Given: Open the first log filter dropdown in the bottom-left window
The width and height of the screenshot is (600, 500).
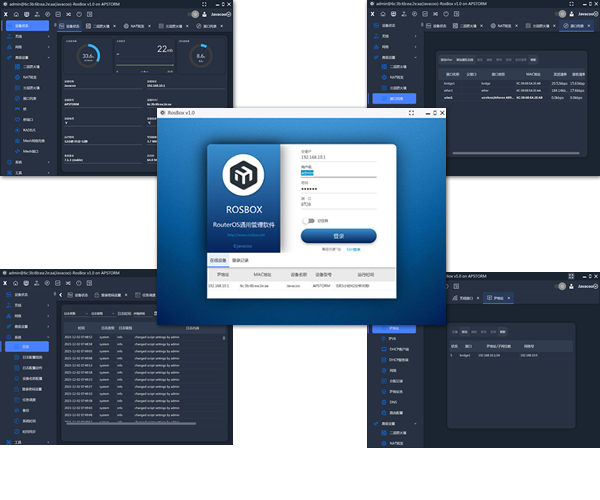Looking at the screenshot, I should tap(76, 314).
